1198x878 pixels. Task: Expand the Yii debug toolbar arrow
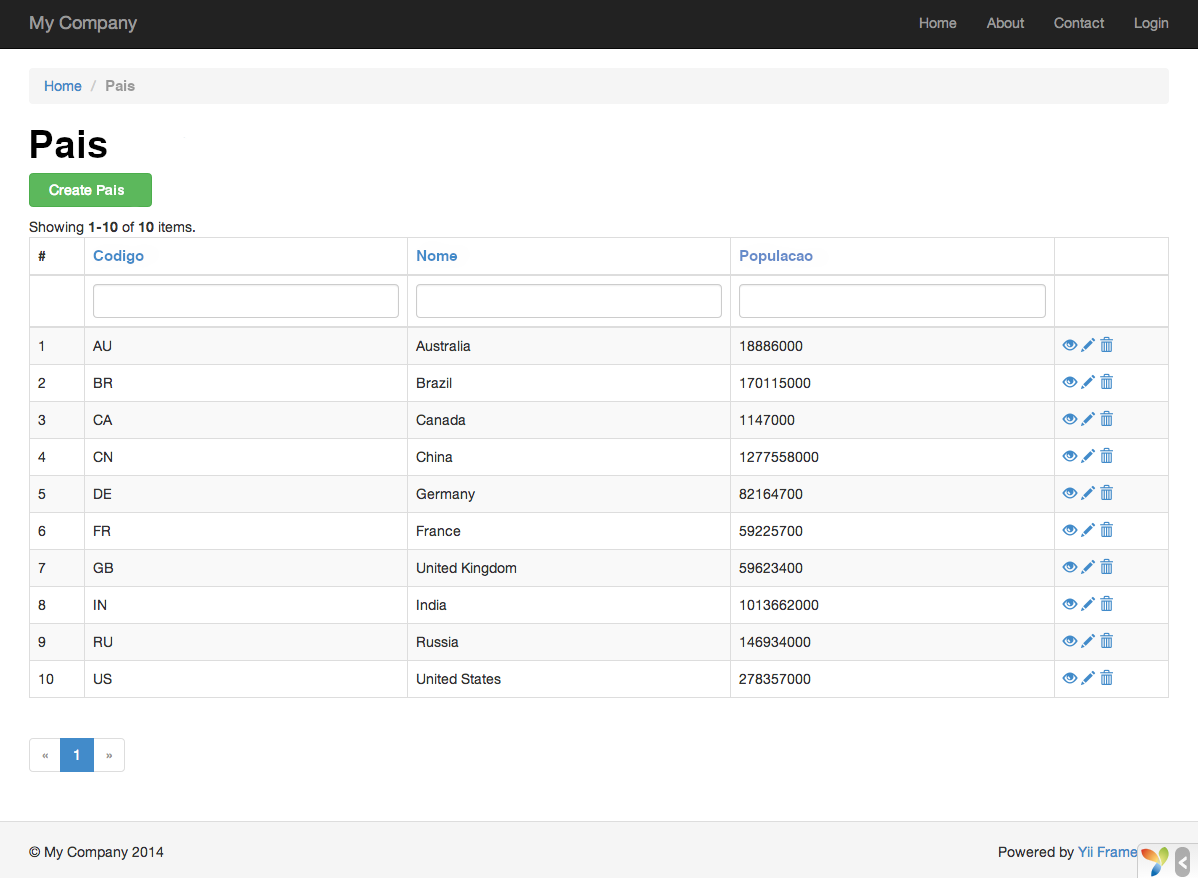[x=1183, y=861]
